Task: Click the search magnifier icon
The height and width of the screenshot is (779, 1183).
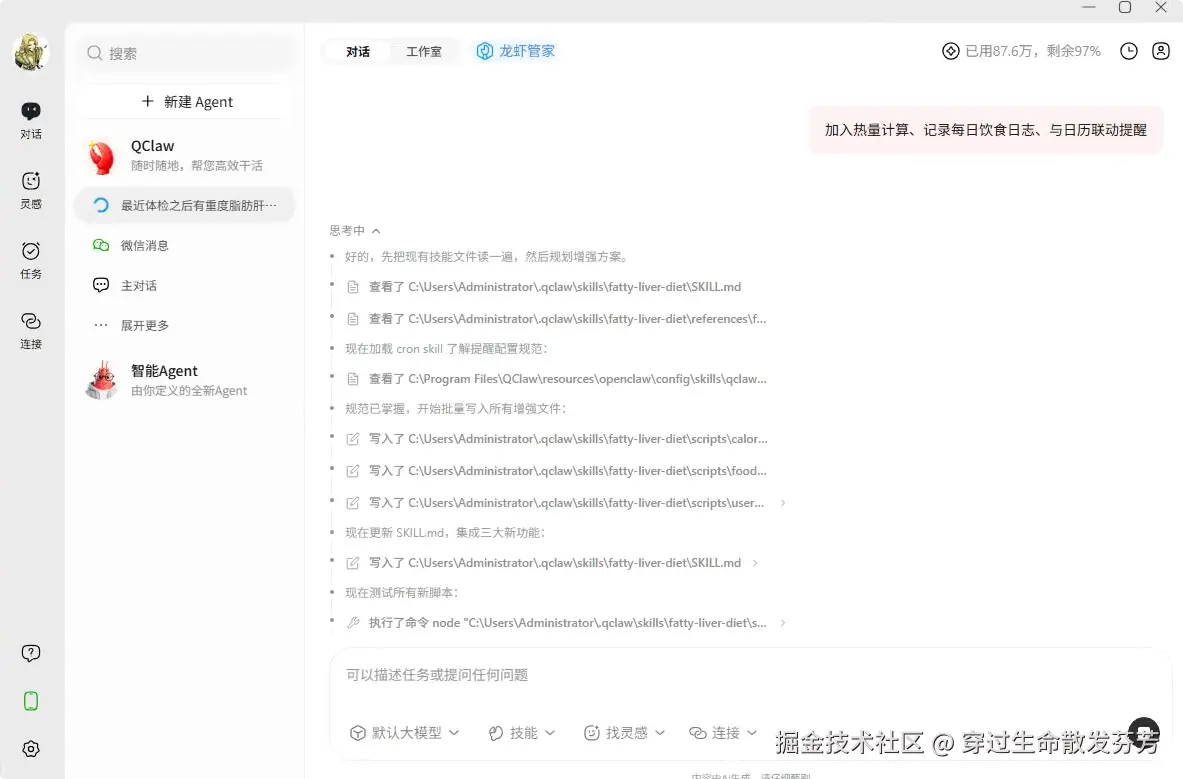Action: (x=94, y=53)
